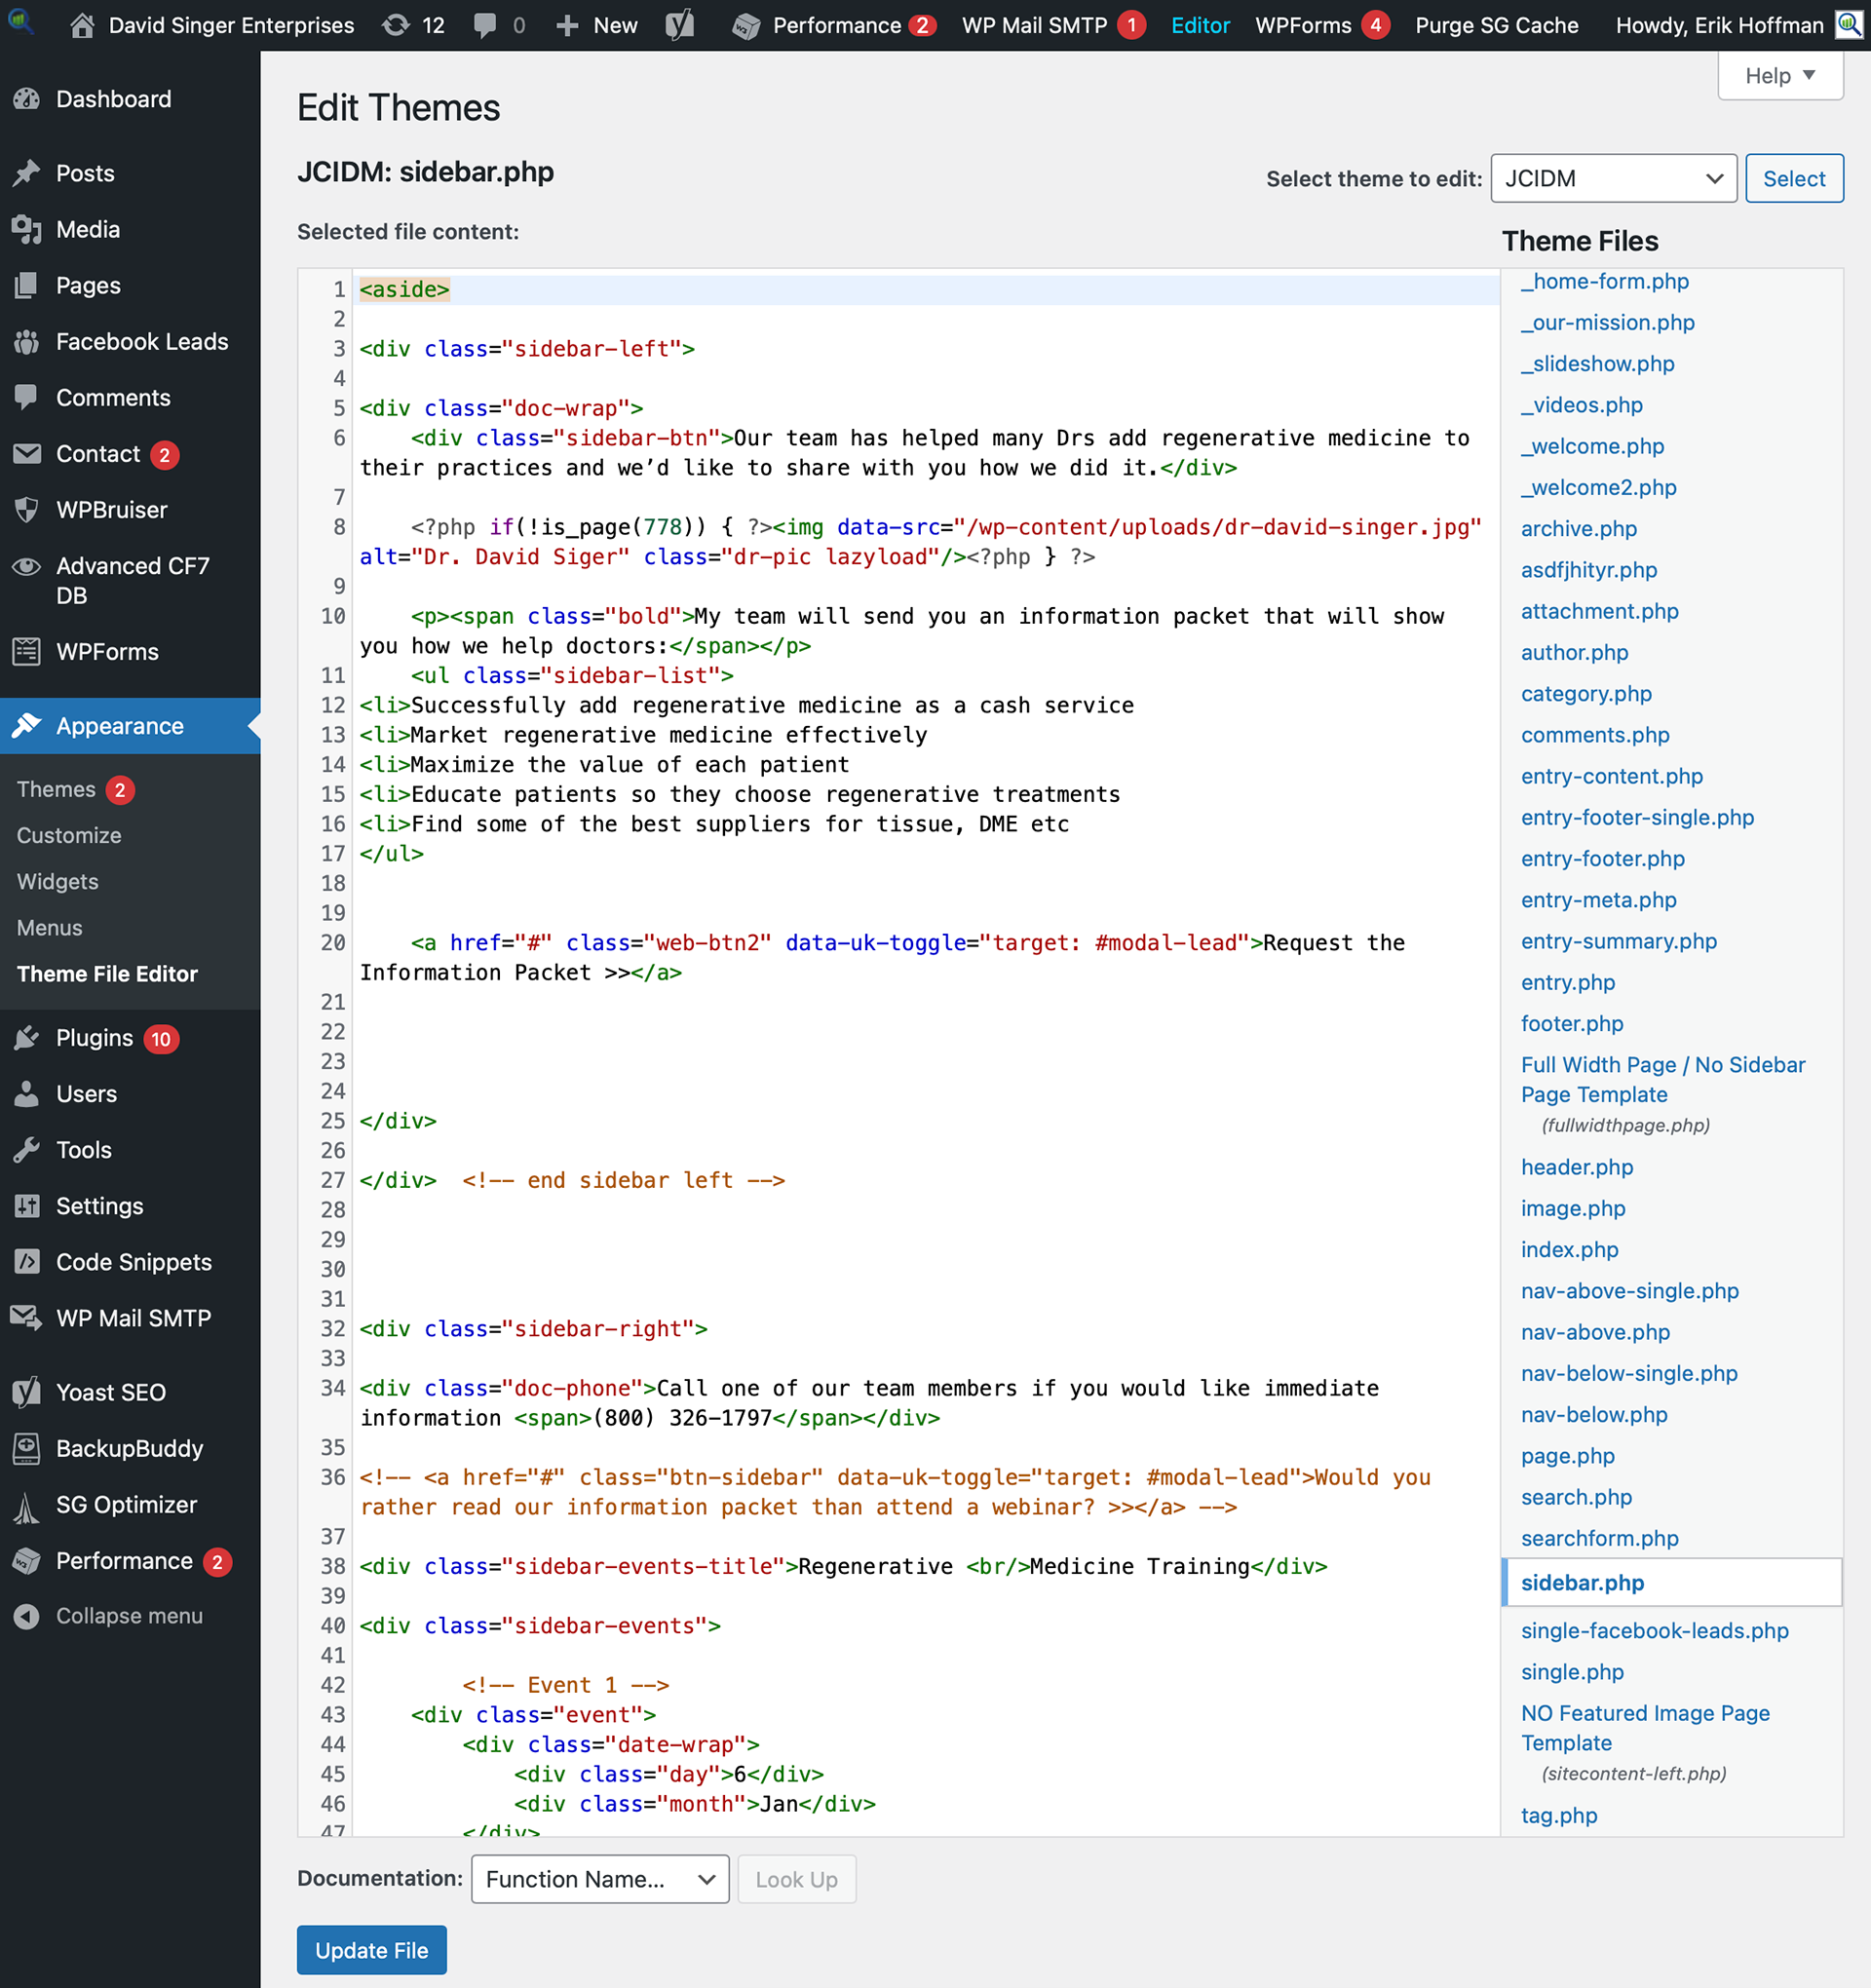The width and height of the screenshot is (1871, 1988).
Task: Click the Plugins plug icon
Action: pos(27,1038)
